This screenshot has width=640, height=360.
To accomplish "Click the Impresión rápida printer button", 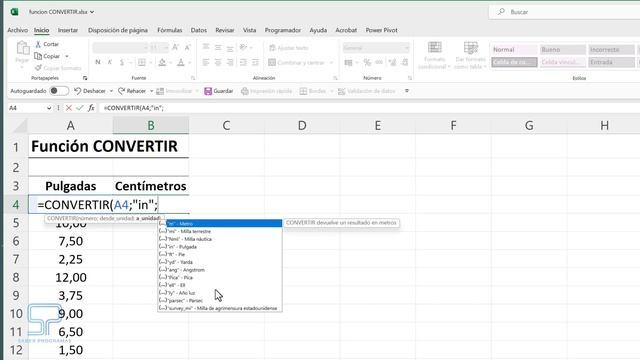I will coord(267,91).
